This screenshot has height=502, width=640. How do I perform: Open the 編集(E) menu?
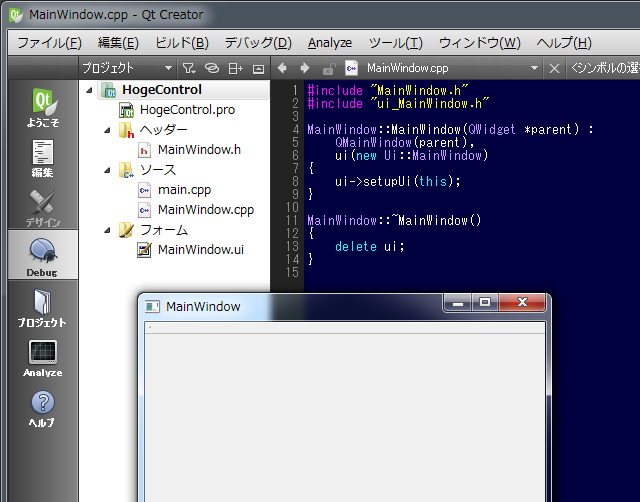click(x=118, y=43)
